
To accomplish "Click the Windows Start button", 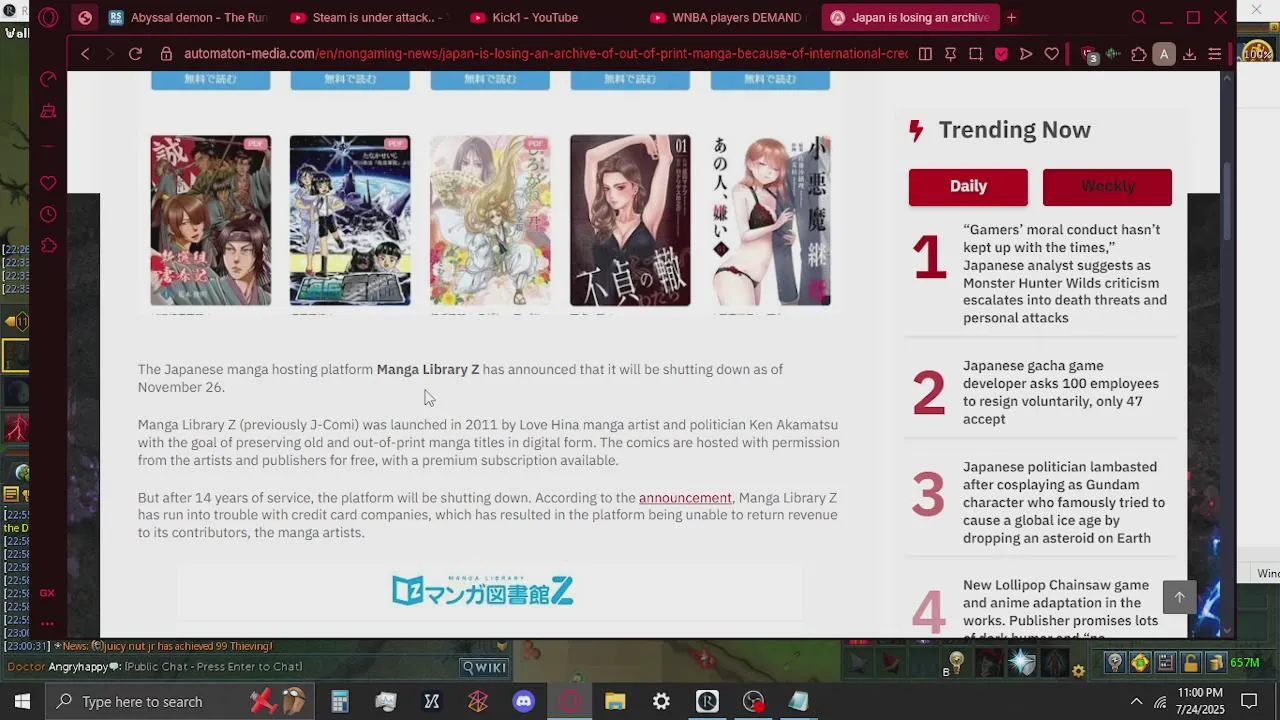I will (x=22, y=702).
